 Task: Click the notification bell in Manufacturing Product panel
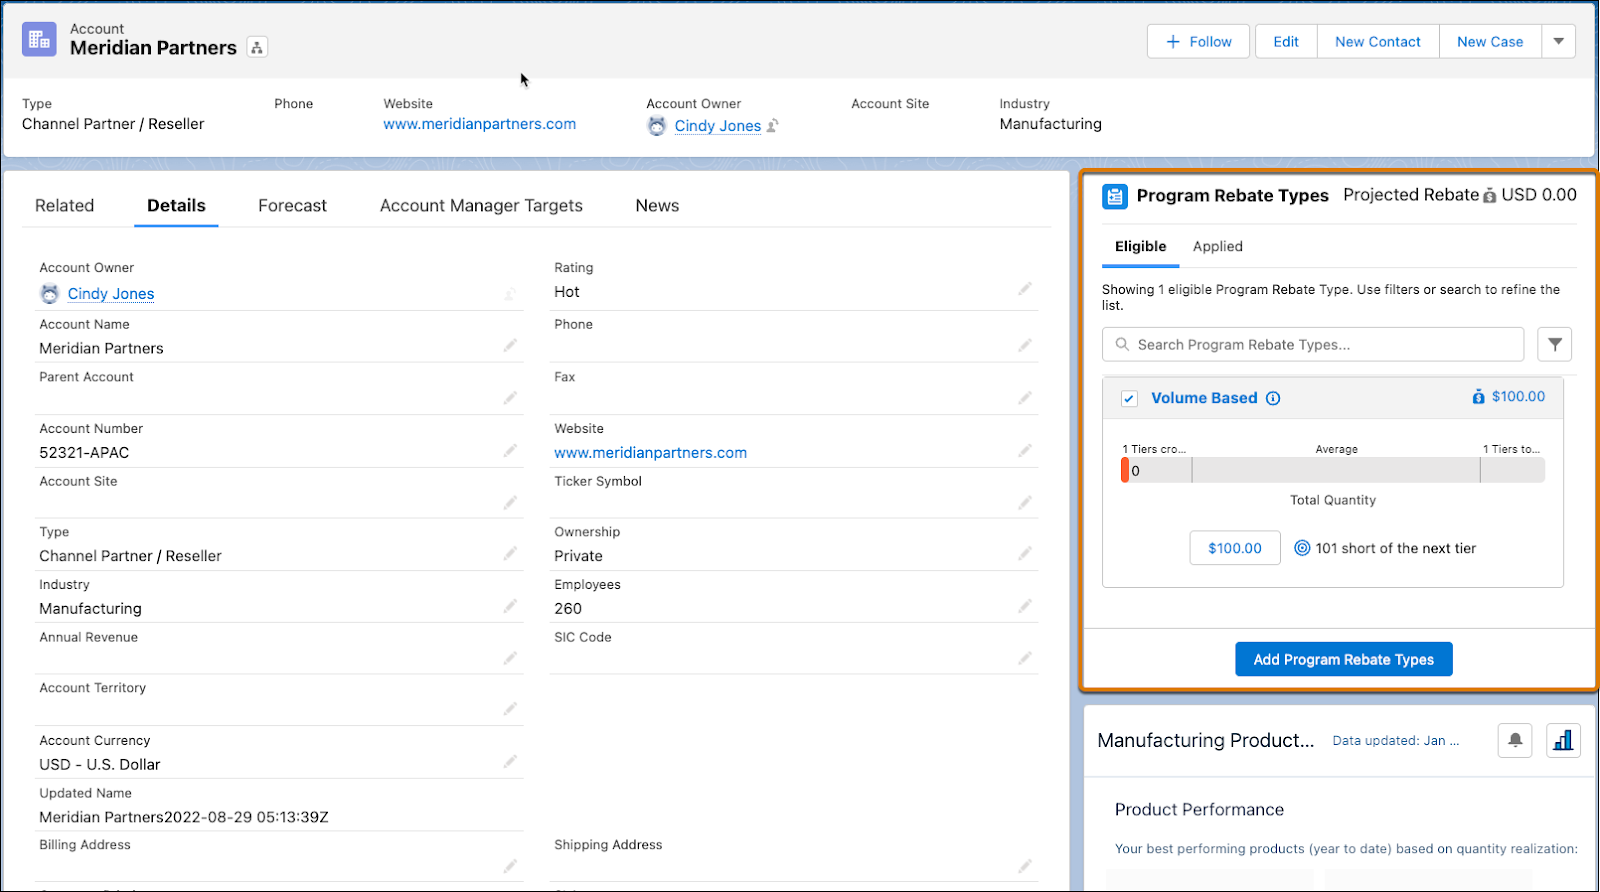pos(1515,740)
